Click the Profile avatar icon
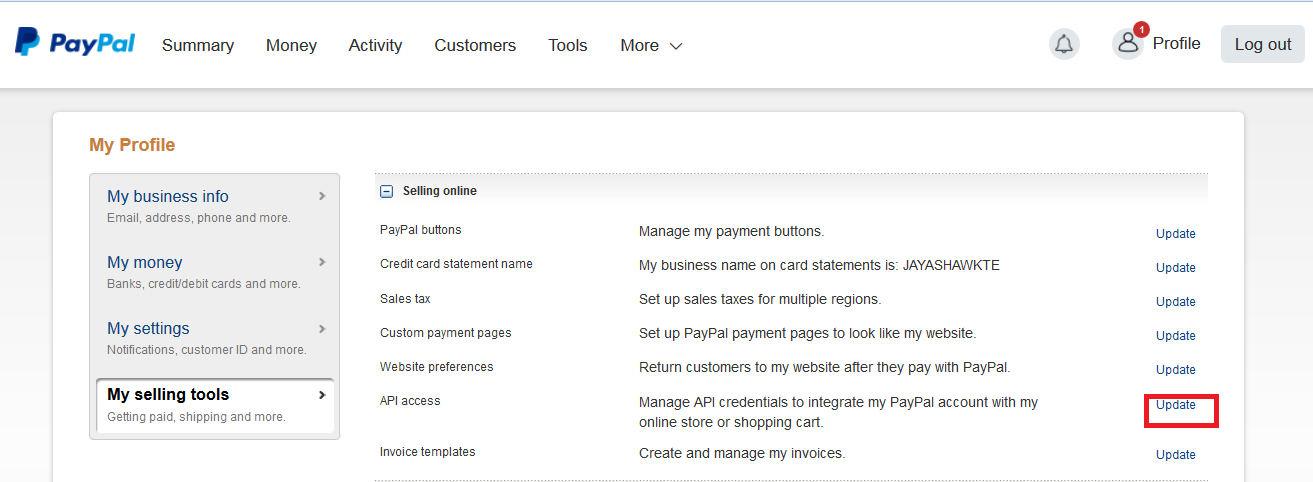The width and height of the screenshot is (1313, 482). click(1128, 43)
